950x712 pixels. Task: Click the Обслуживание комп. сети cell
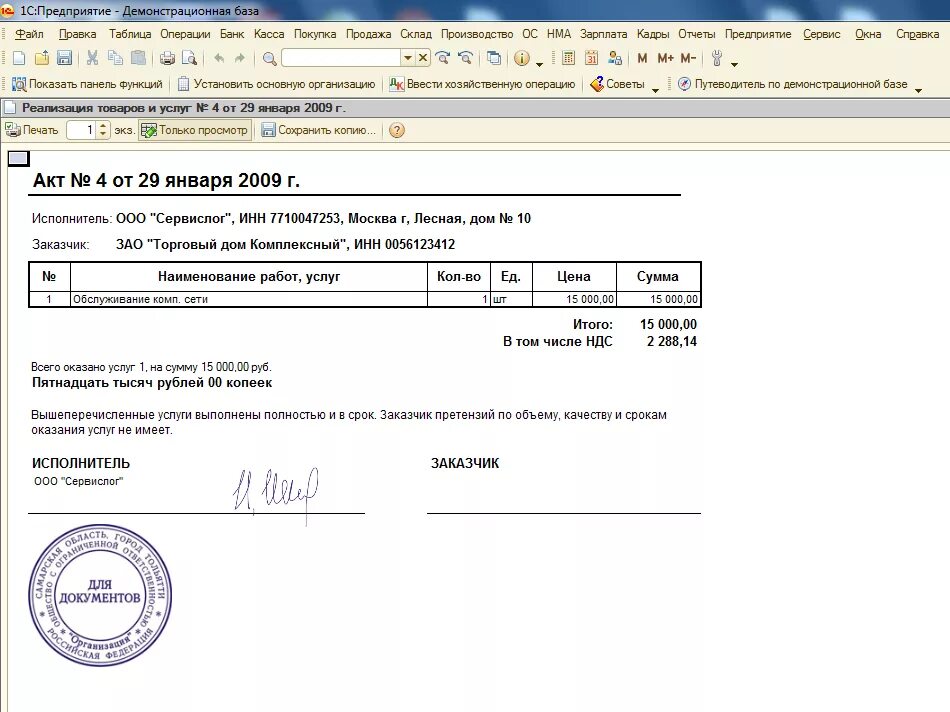tap(249, 299)
